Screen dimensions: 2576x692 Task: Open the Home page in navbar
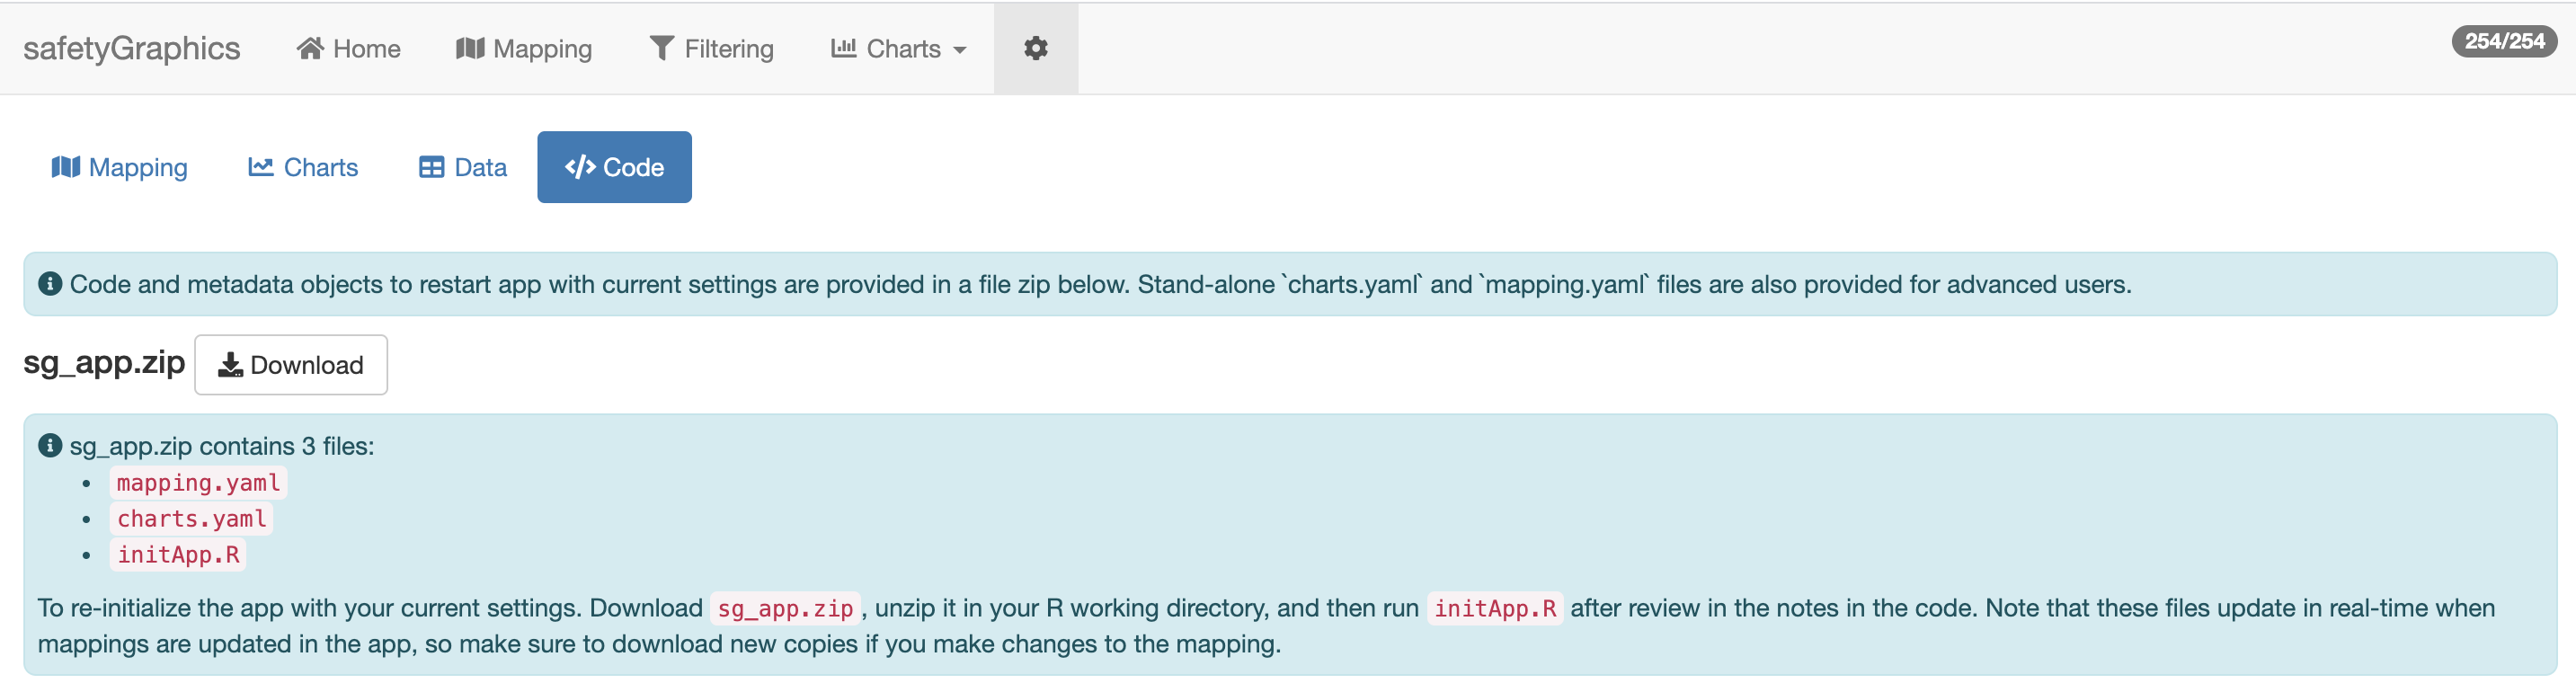pyautogui.click(x=348, y=48)
